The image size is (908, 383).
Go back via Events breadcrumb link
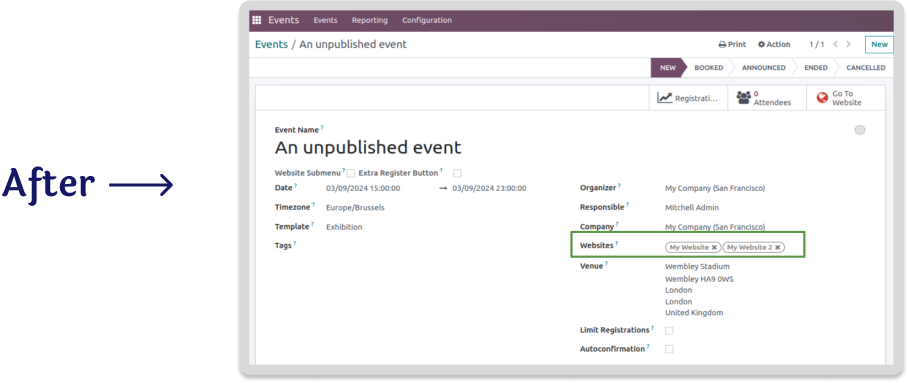[271, 45]
